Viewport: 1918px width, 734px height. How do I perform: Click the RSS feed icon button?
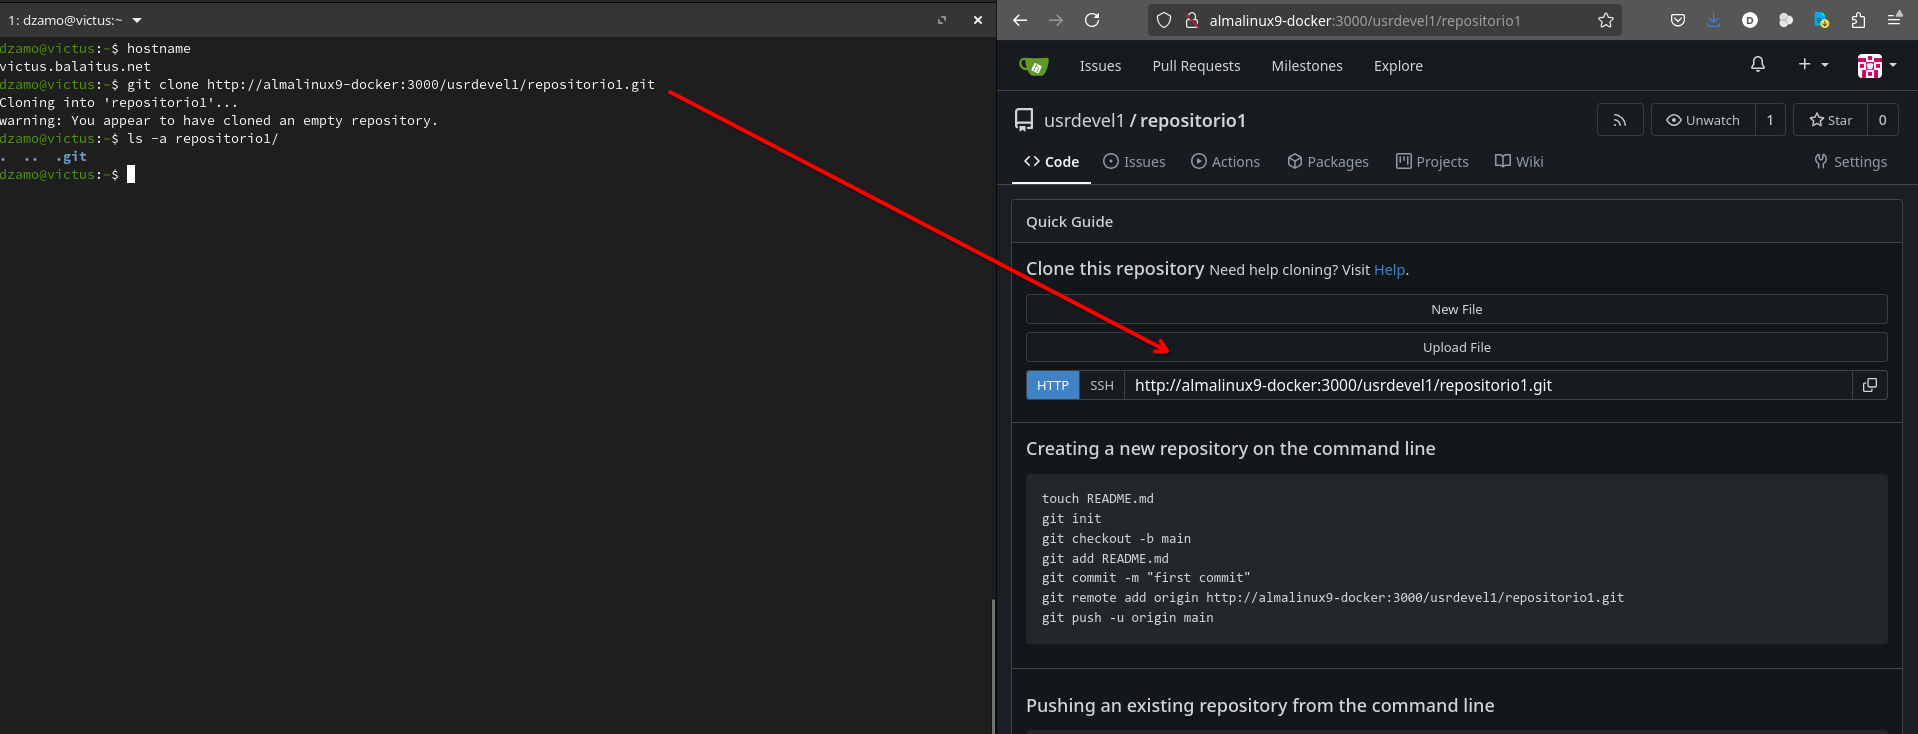click(x=1619, y=120)
